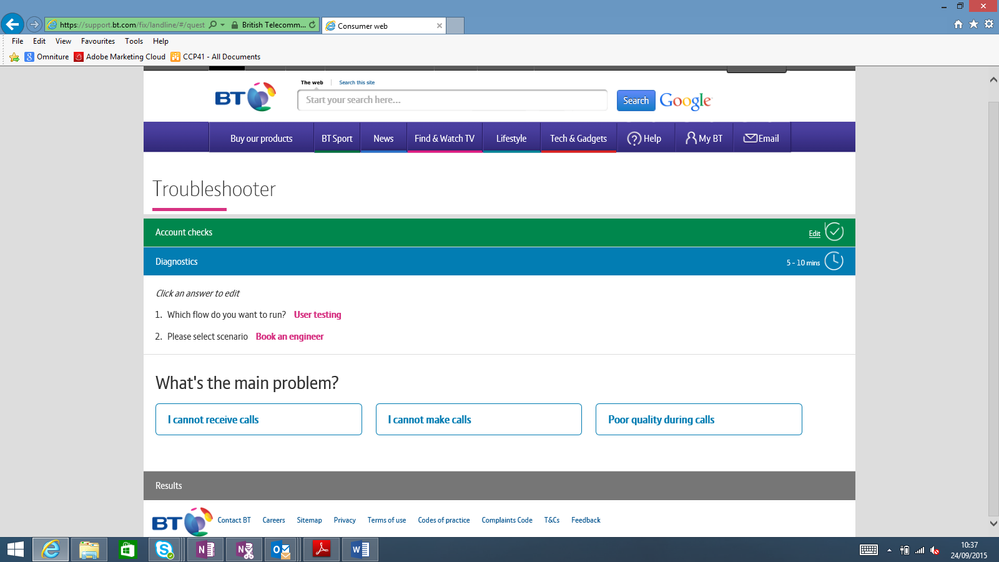999x562 pixels.
Task: Open the address bar search dropdown arrow
Action: pos(222,25)
